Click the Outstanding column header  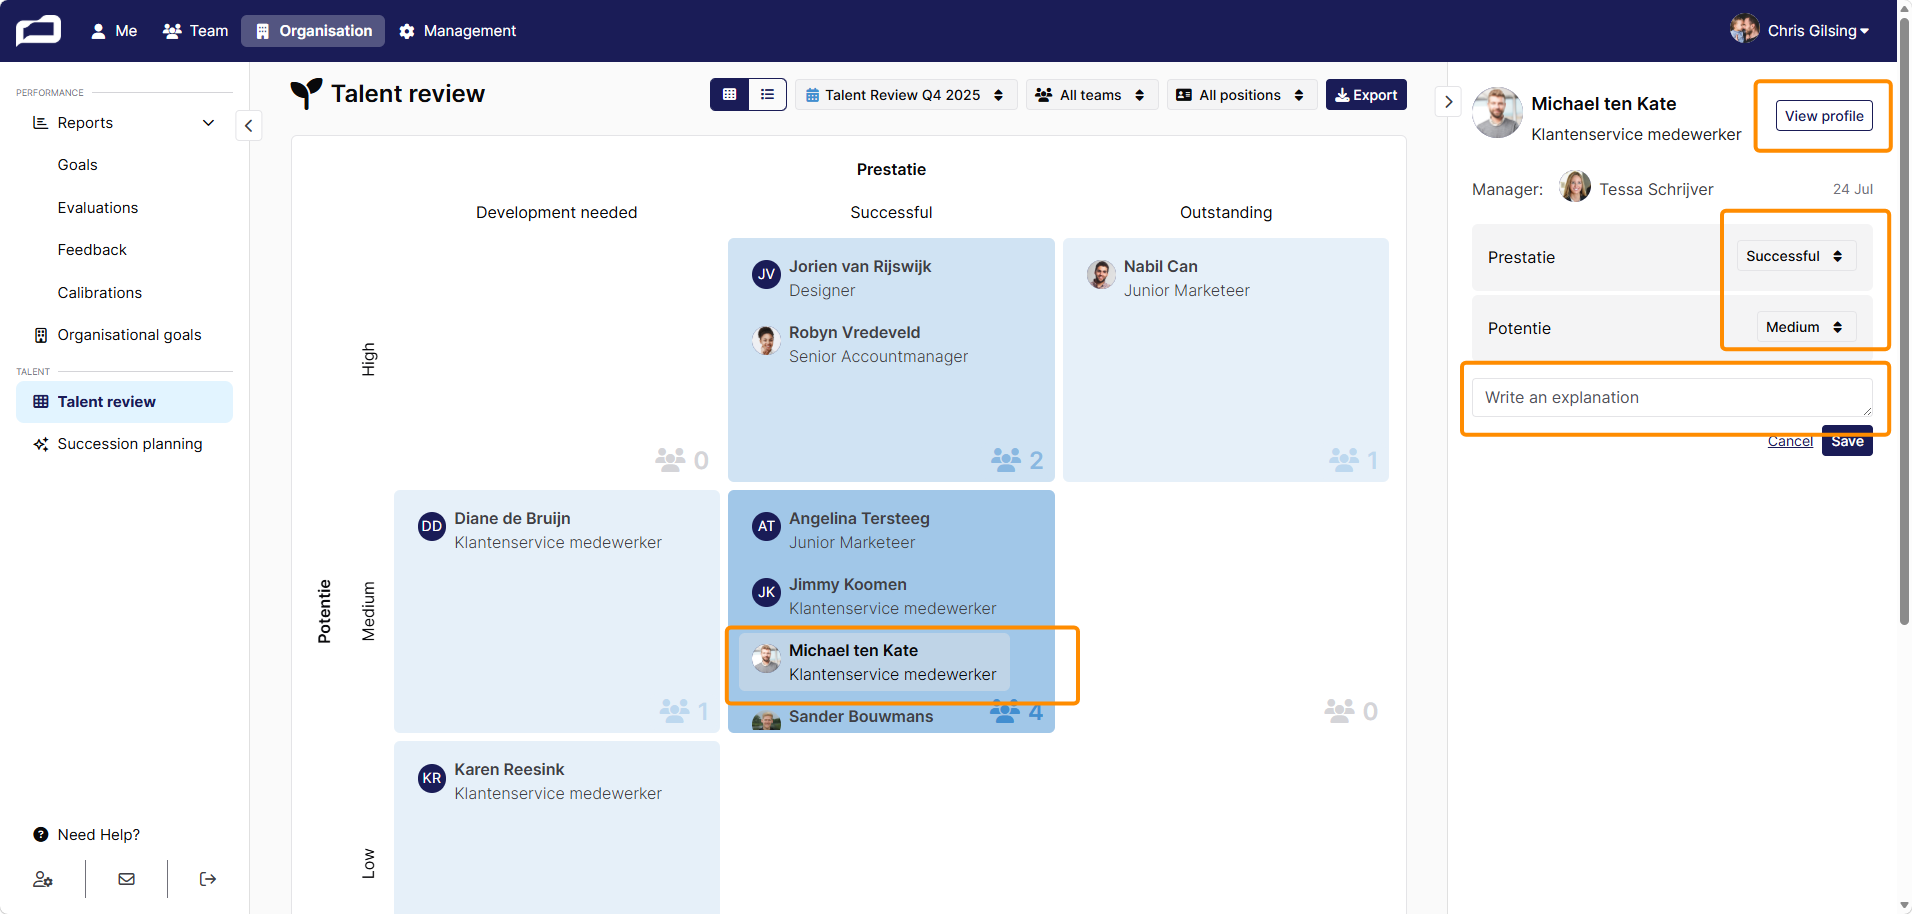(x=1226, y=212)
